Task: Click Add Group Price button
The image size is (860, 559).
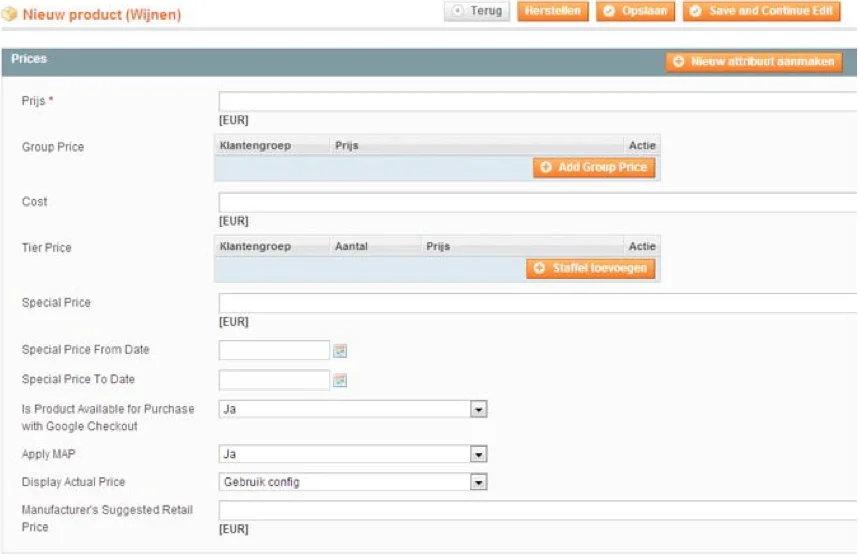Action: tap(594, 167)
